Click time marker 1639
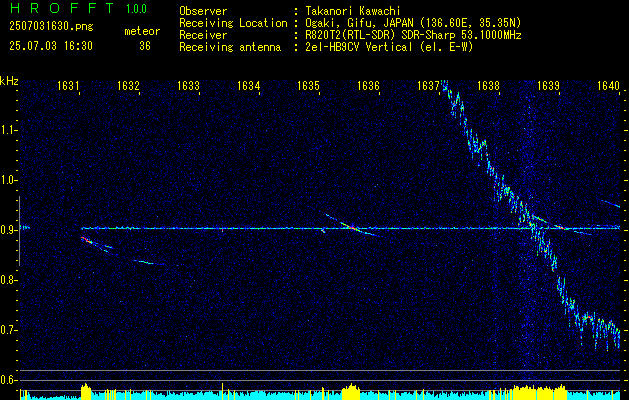Screen dimensions: 629x400 click(548, 85)
